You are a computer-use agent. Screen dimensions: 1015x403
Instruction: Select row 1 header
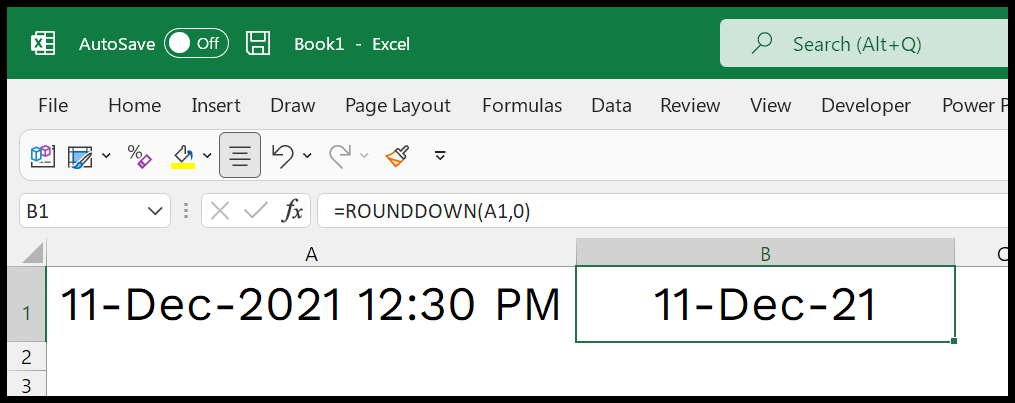tap(27, 305)
